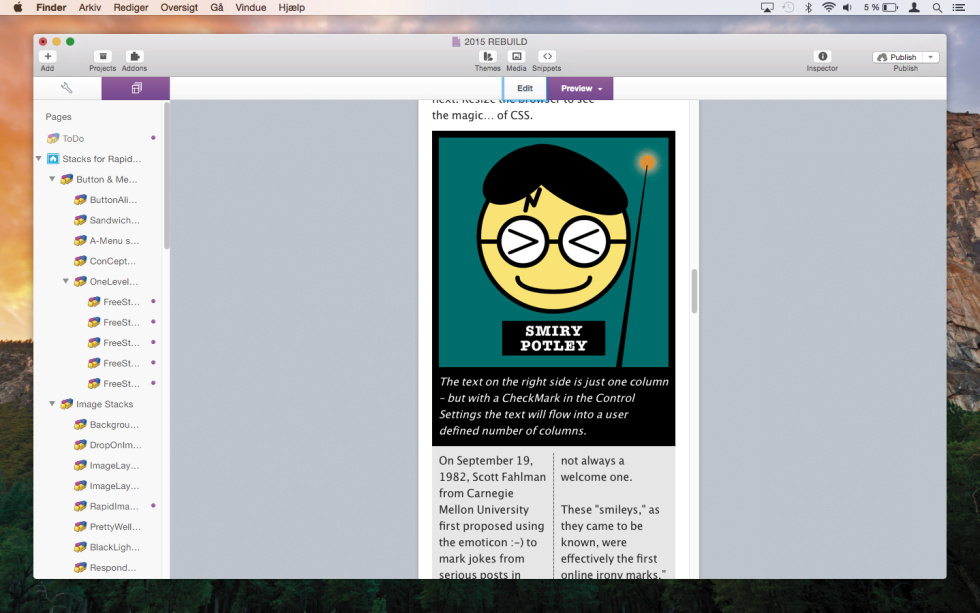Click the pages sidebar scrollbar
Screen dimensions: 980x613
tap(166, 176)
